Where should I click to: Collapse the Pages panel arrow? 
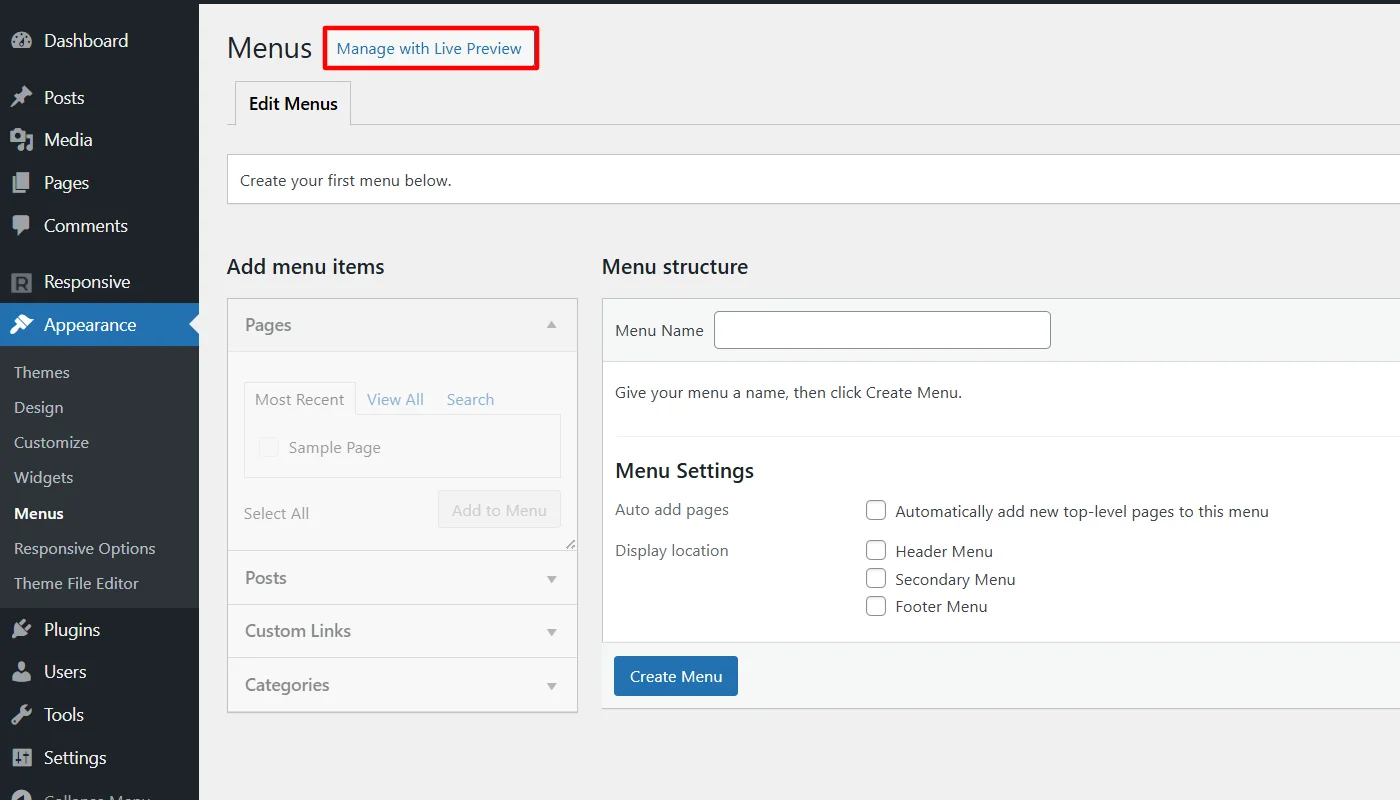551,325
